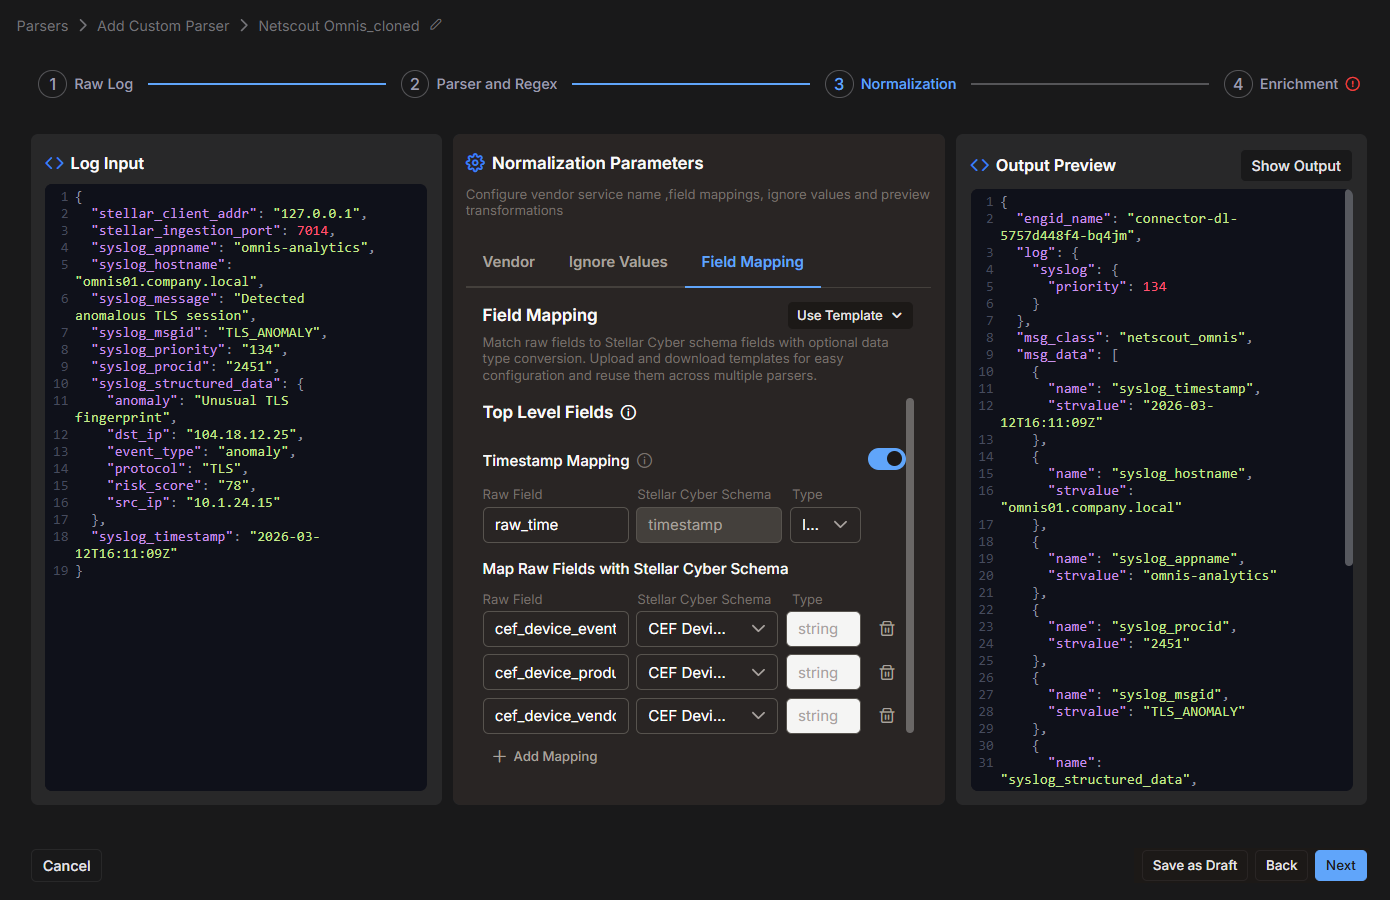Viewport: 1390px width, 900px height.
Task: Open the Raw Log step label
Action: (x=103, y=84)
